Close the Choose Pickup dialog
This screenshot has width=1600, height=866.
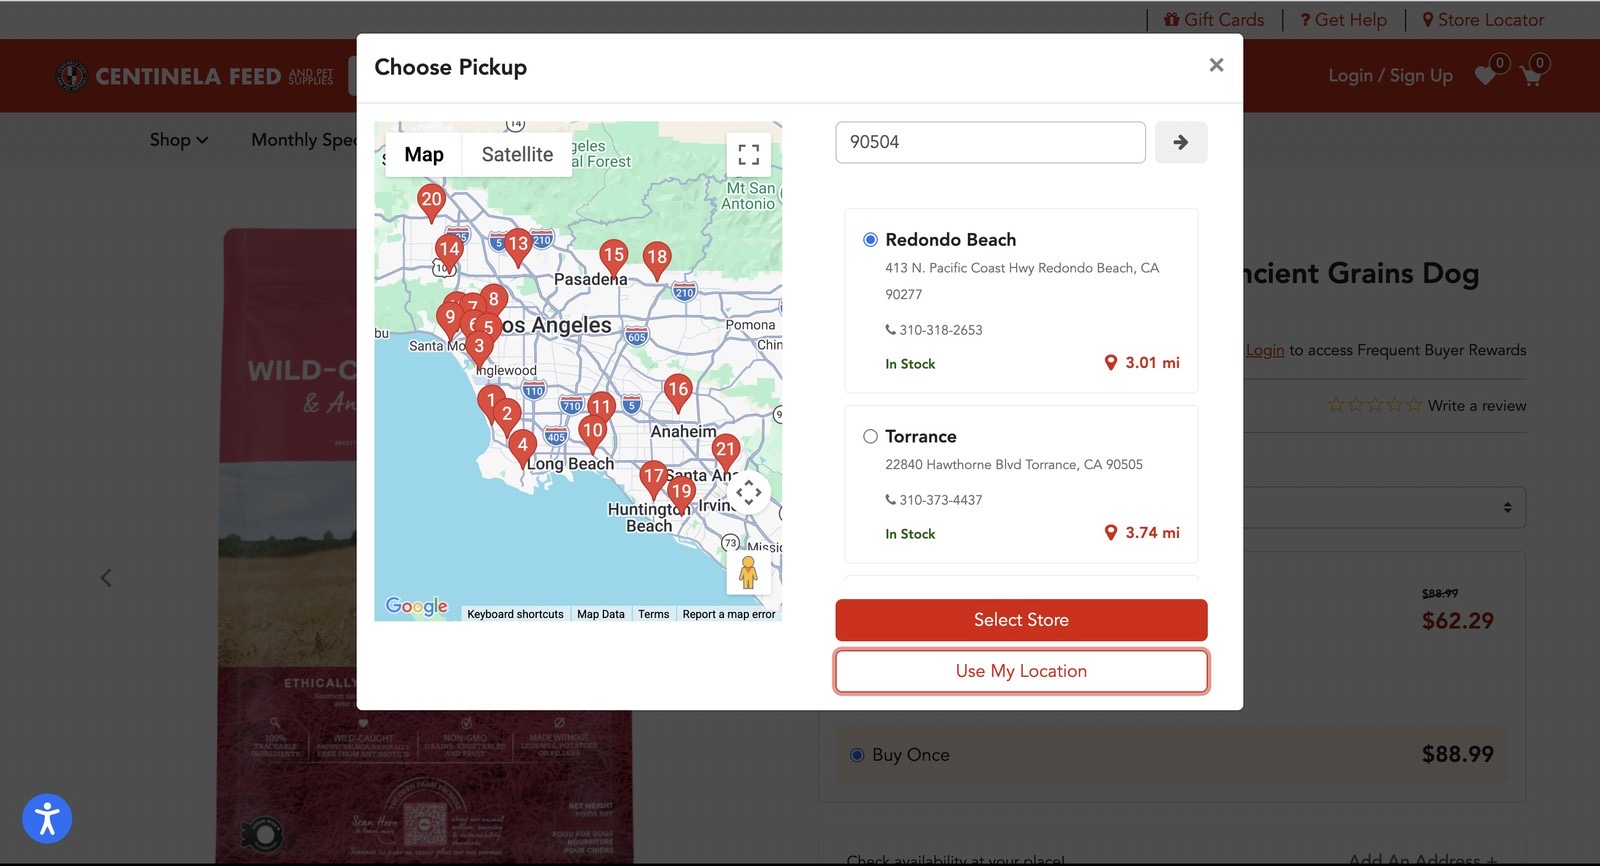tap(1216, 65)
